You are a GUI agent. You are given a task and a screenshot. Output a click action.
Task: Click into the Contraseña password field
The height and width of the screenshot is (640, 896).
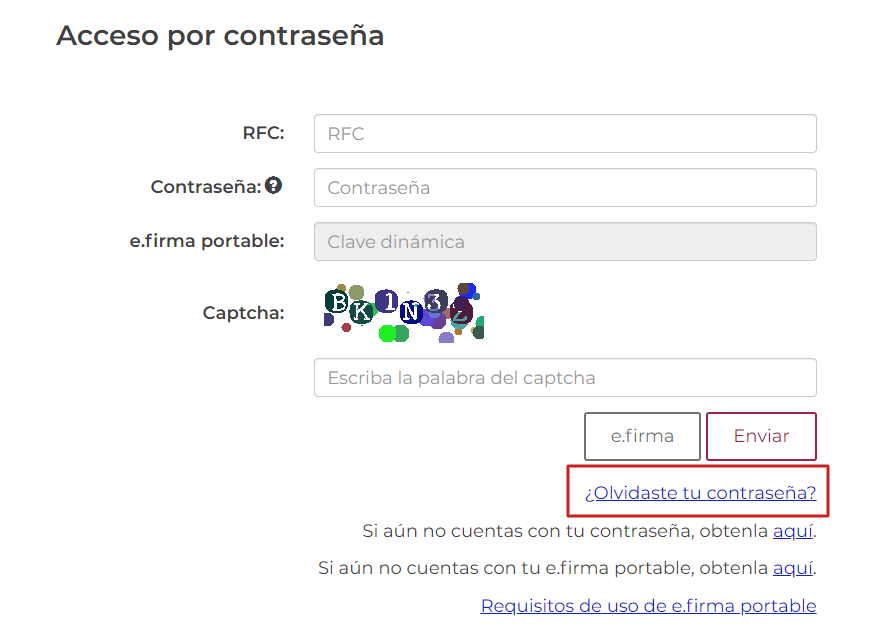565,188
